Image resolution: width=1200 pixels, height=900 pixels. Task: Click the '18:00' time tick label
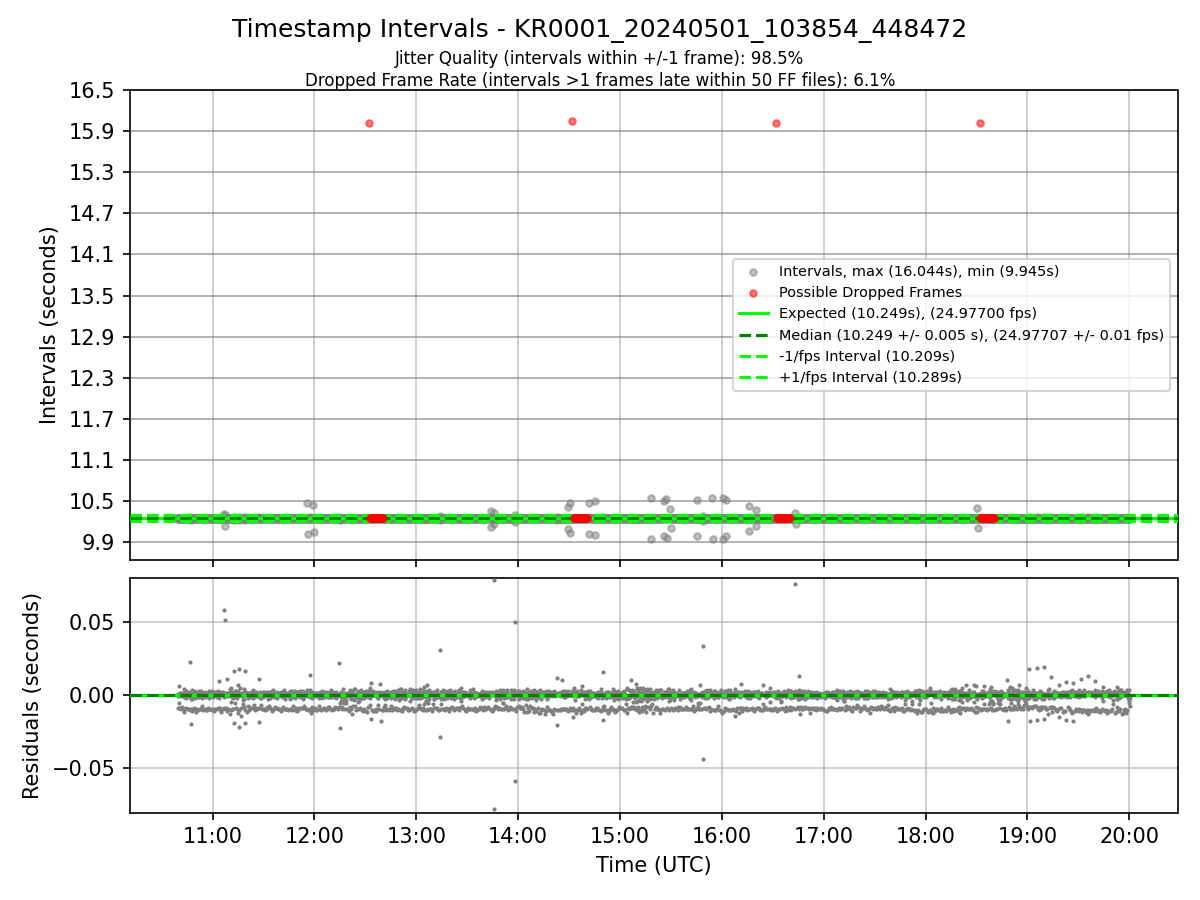click(x=926, y=834)
